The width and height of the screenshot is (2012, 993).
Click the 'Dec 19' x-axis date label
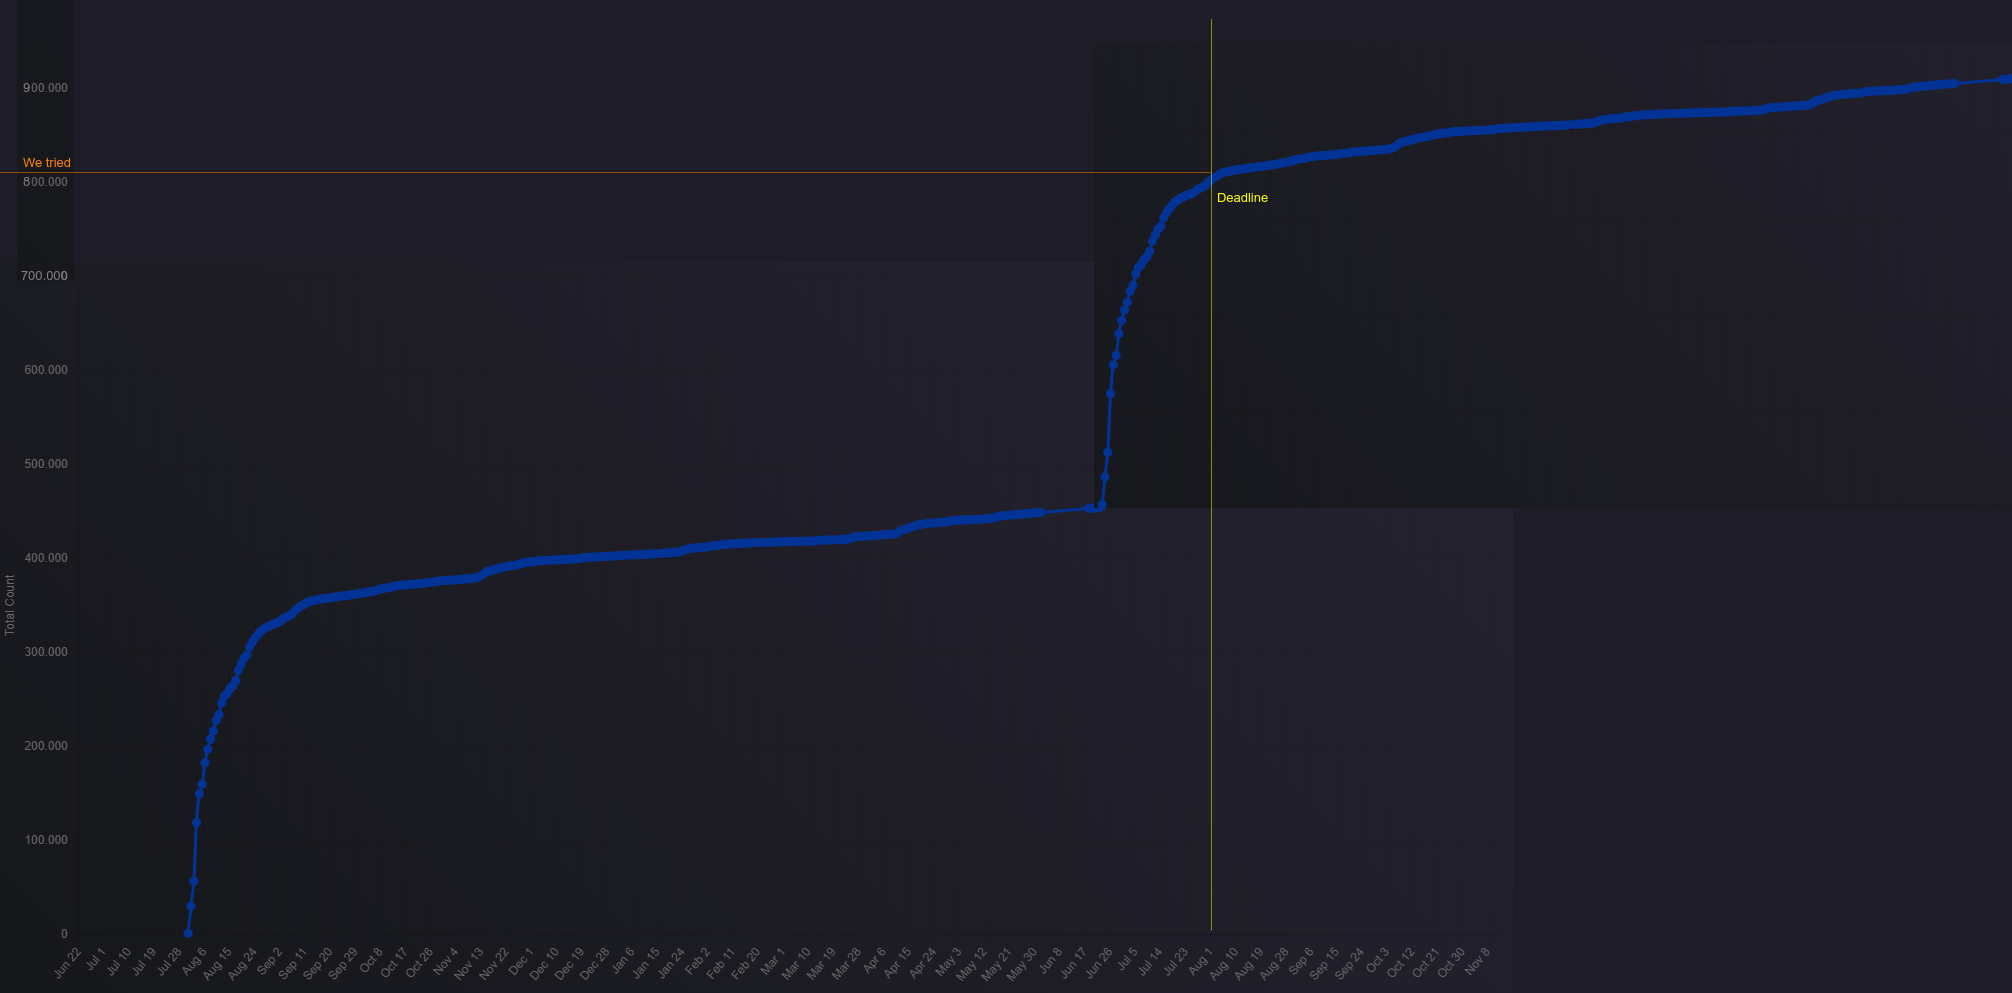(x=569, y=963)
